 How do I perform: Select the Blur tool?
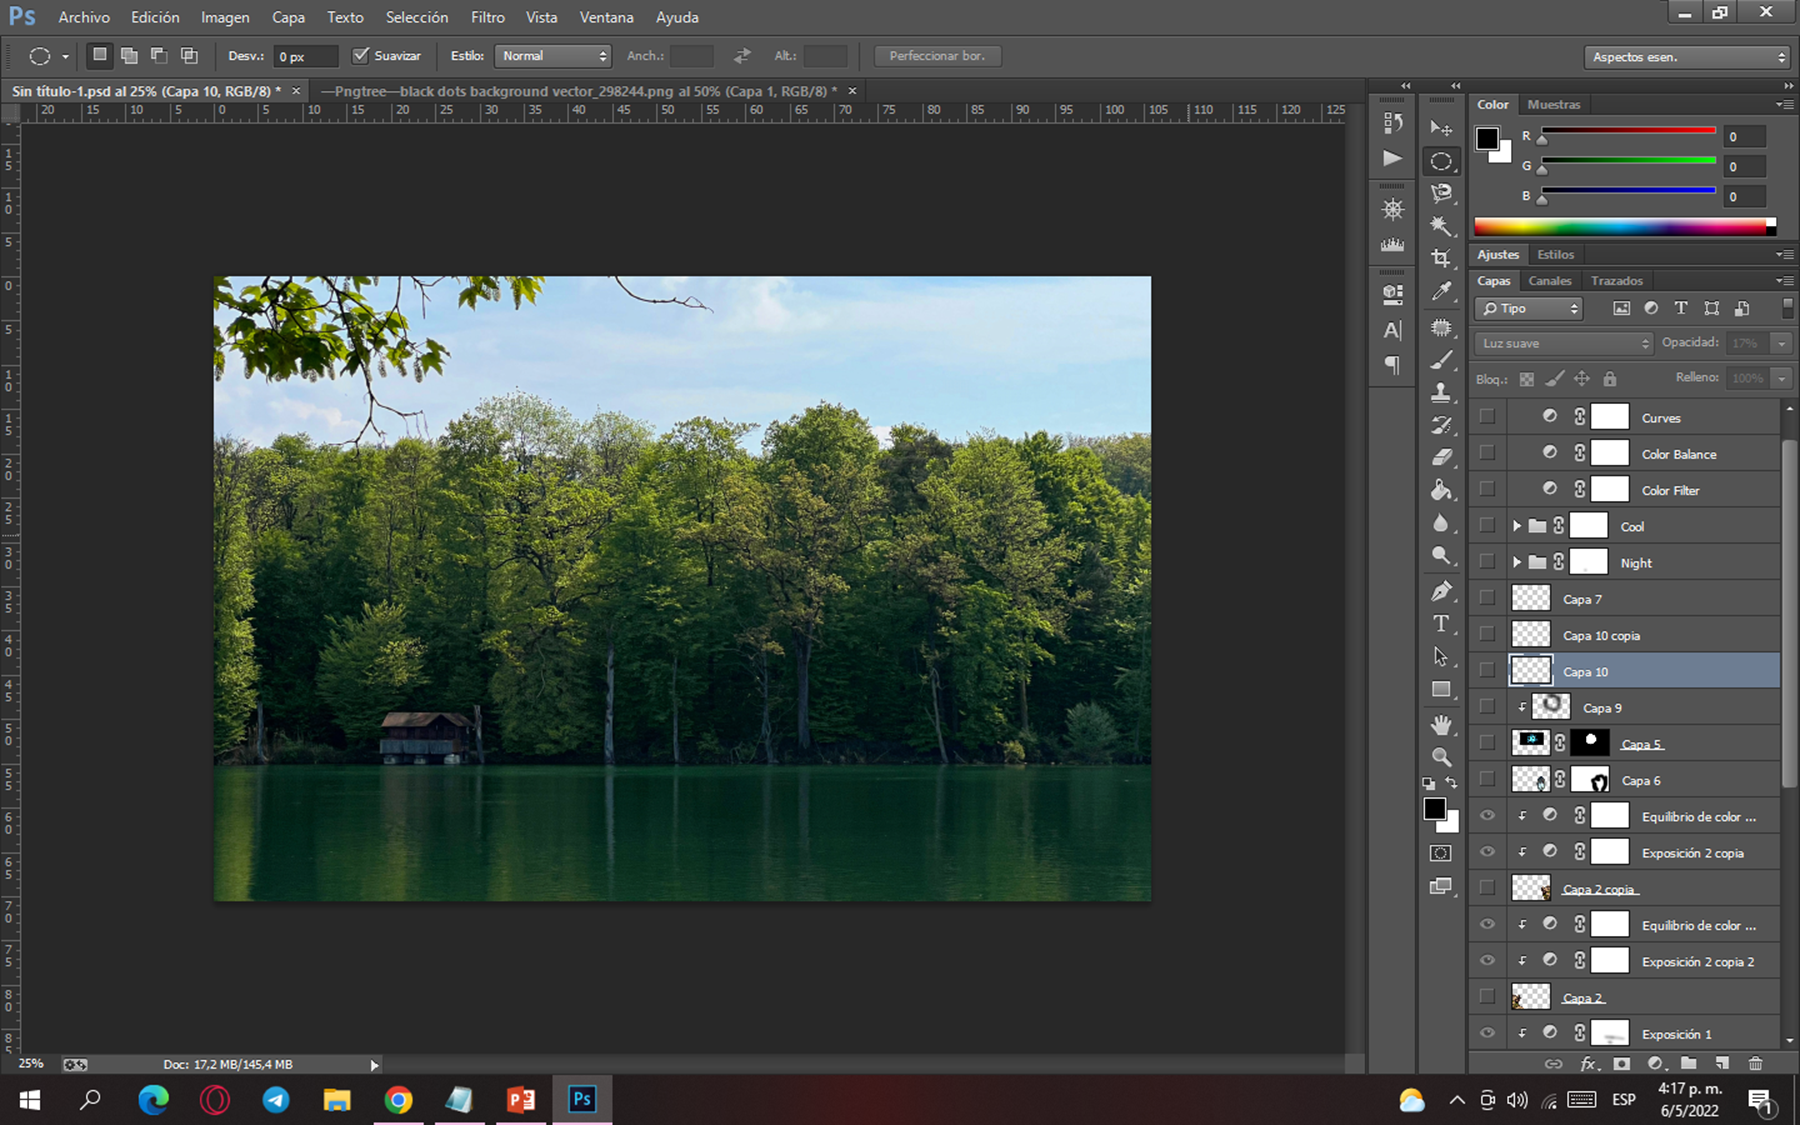click(1441, 523)
